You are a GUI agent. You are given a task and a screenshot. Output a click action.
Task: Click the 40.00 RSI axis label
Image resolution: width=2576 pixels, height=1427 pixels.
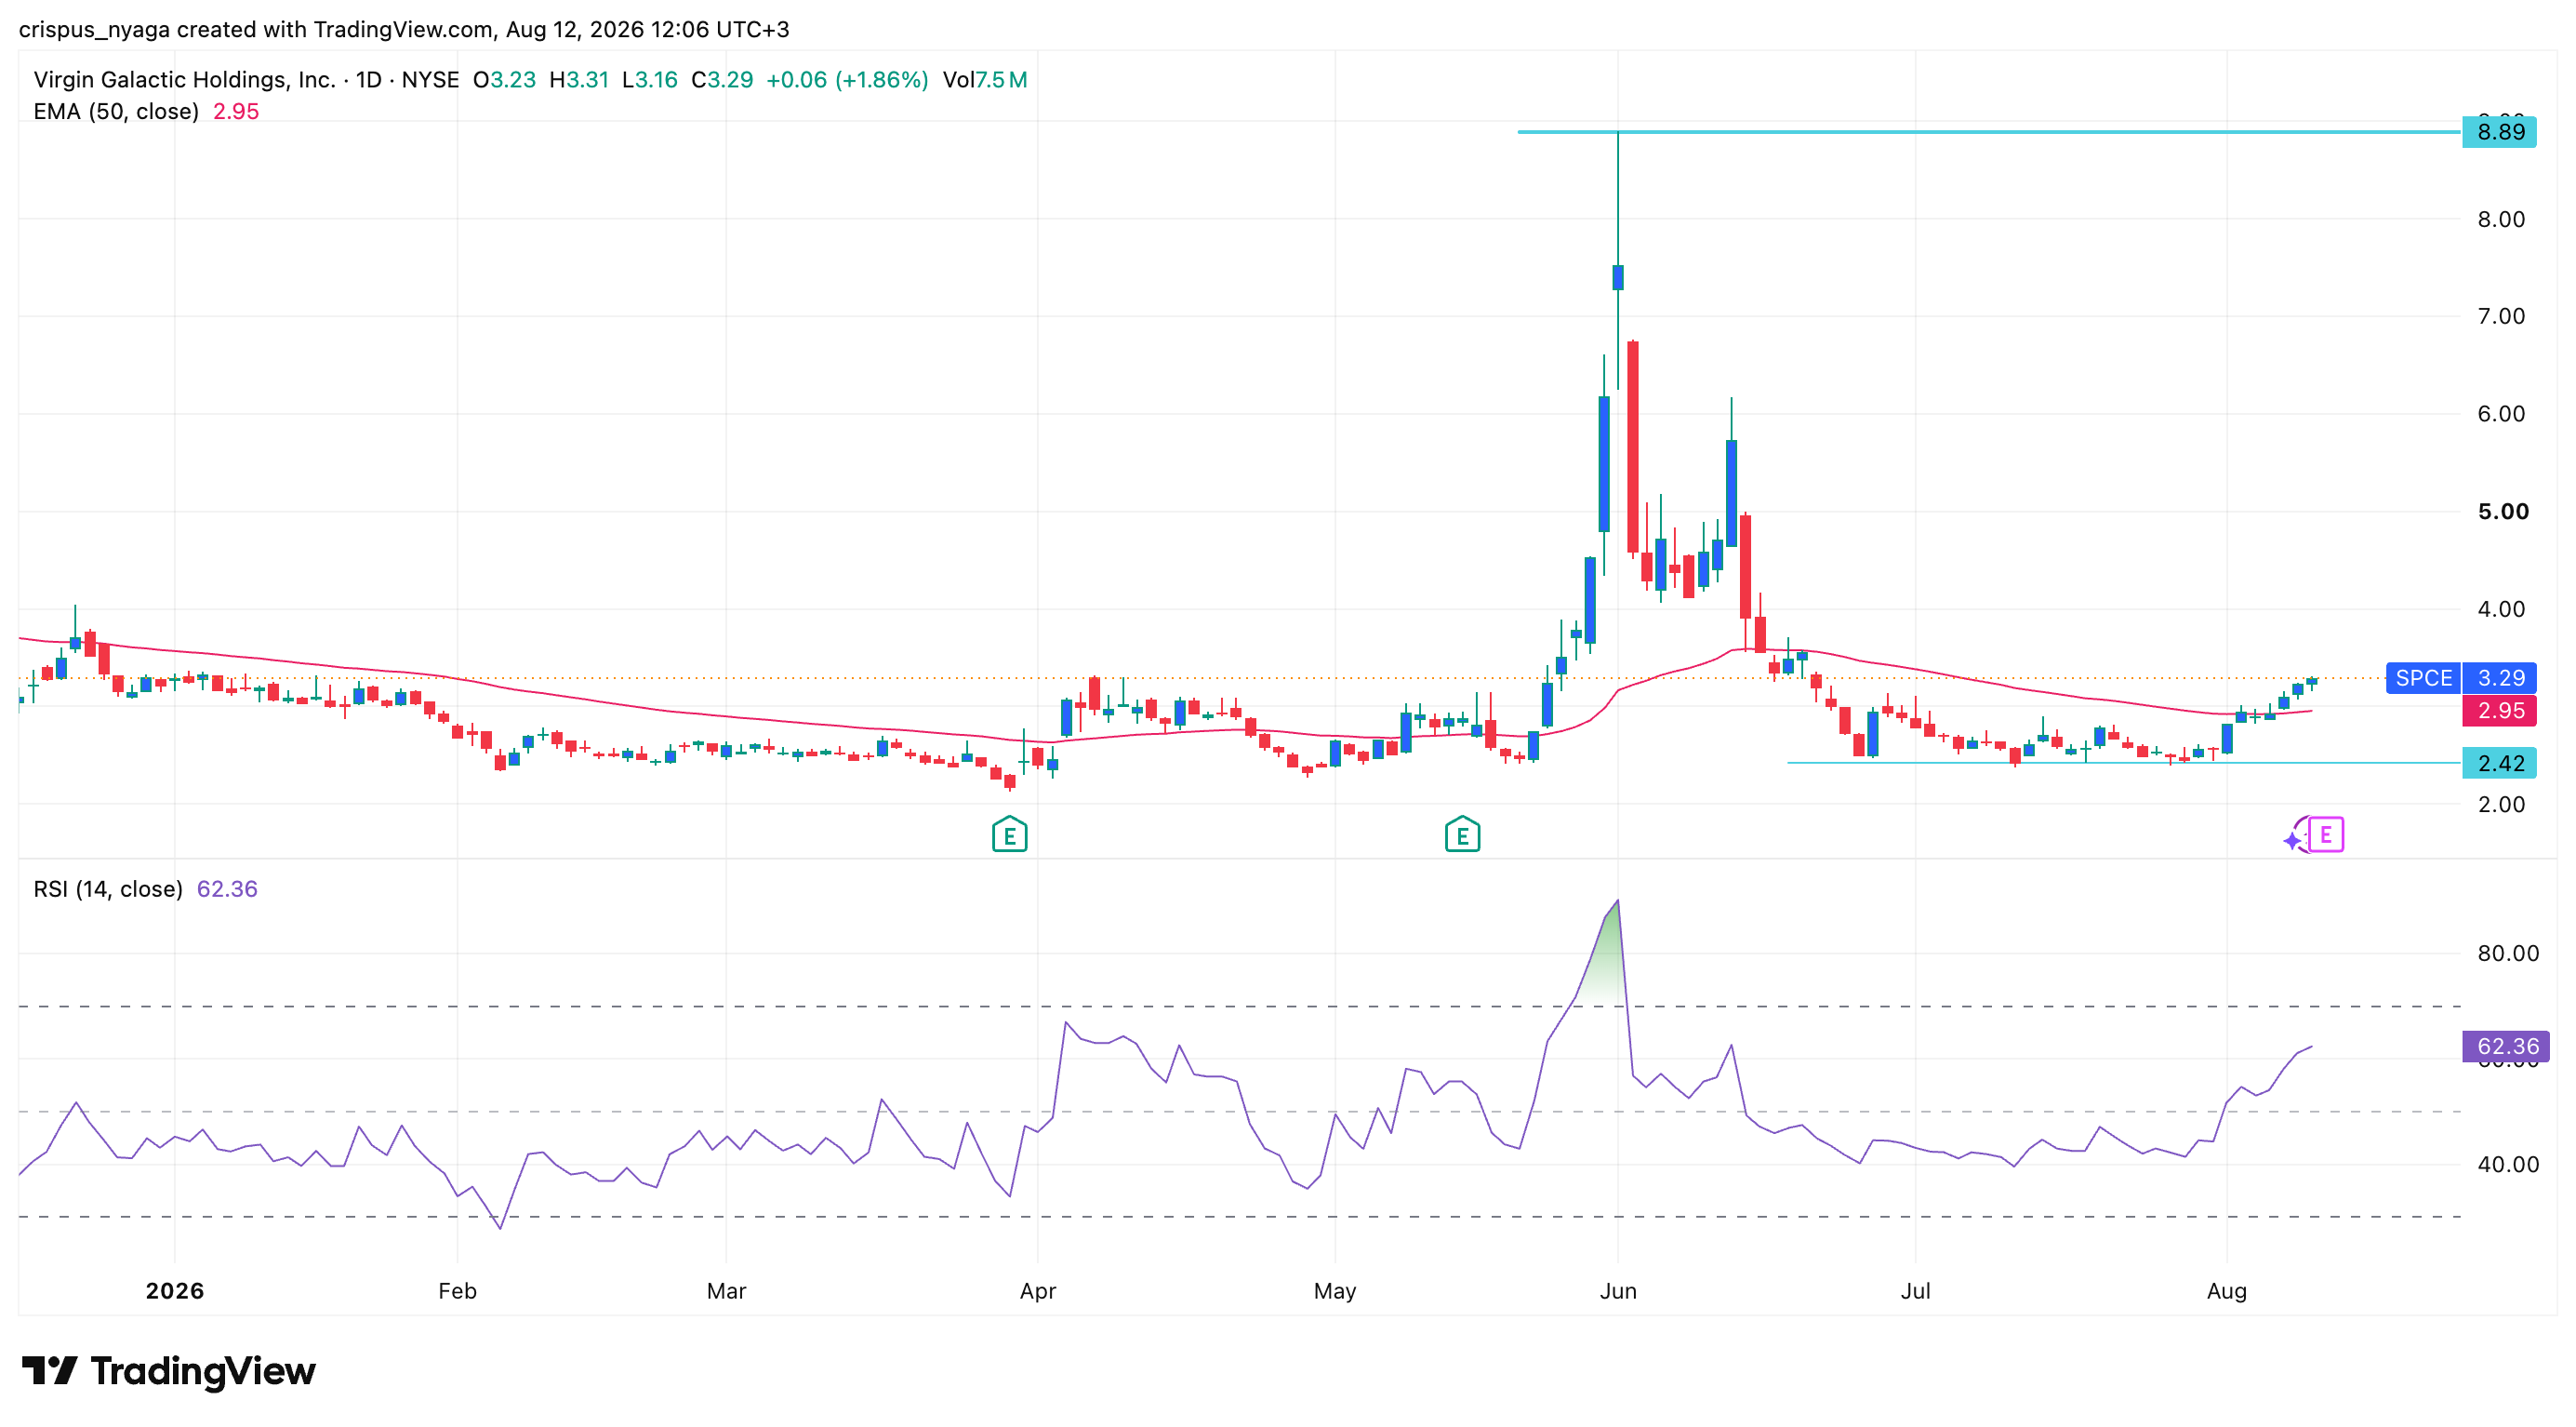pyautogui.click(x=2508, y=1165)
